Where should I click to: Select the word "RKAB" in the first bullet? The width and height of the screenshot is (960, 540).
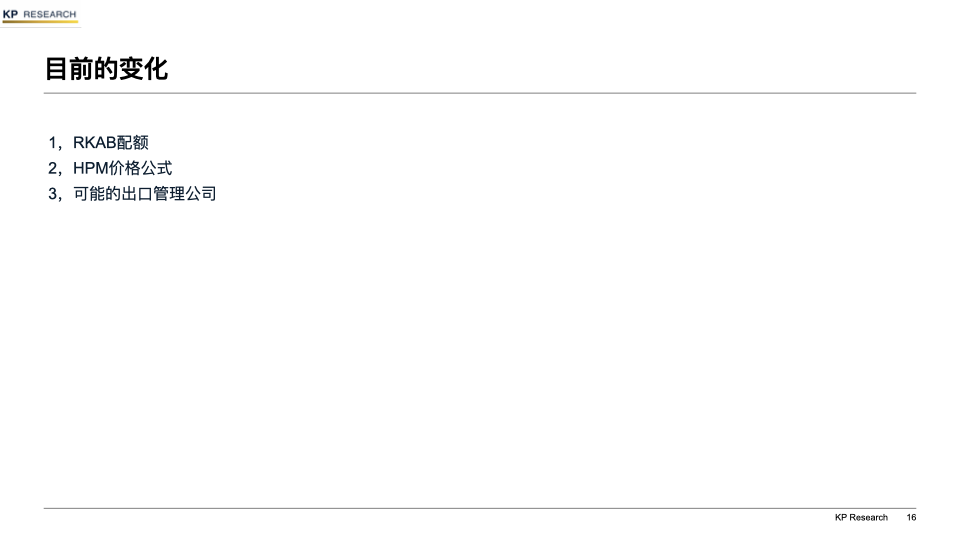[94, 143]
